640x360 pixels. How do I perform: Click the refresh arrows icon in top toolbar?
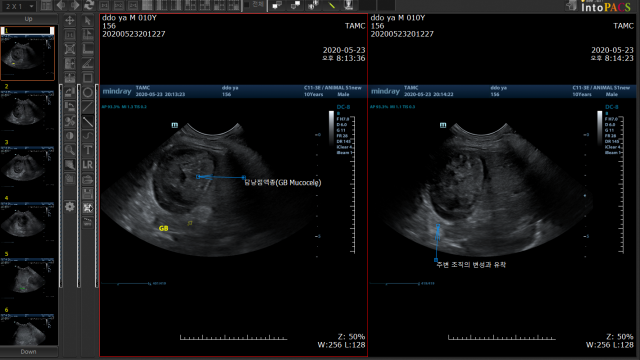89,5
